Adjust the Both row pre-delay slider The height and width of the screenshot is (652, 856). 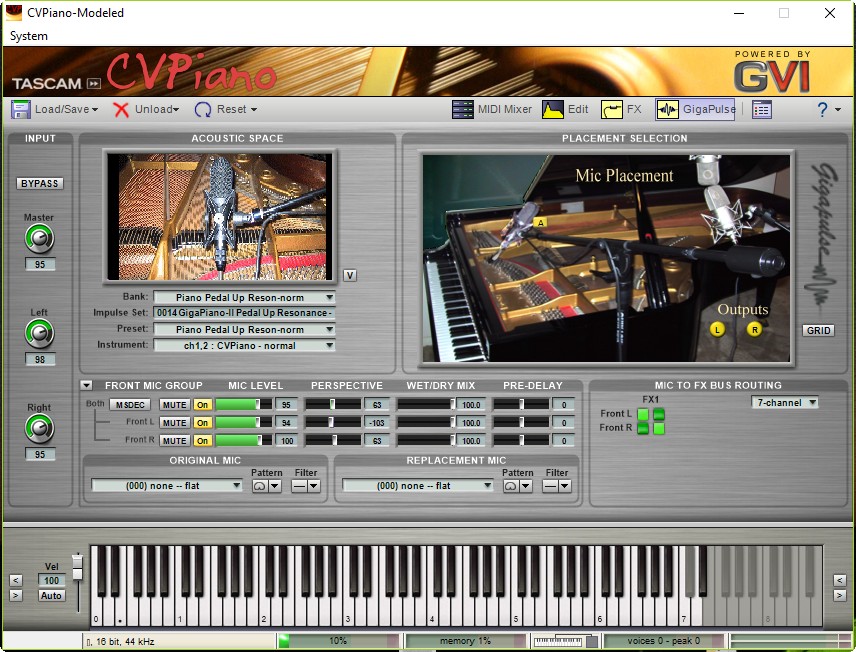pyautogui.click(x=521, y=405)
